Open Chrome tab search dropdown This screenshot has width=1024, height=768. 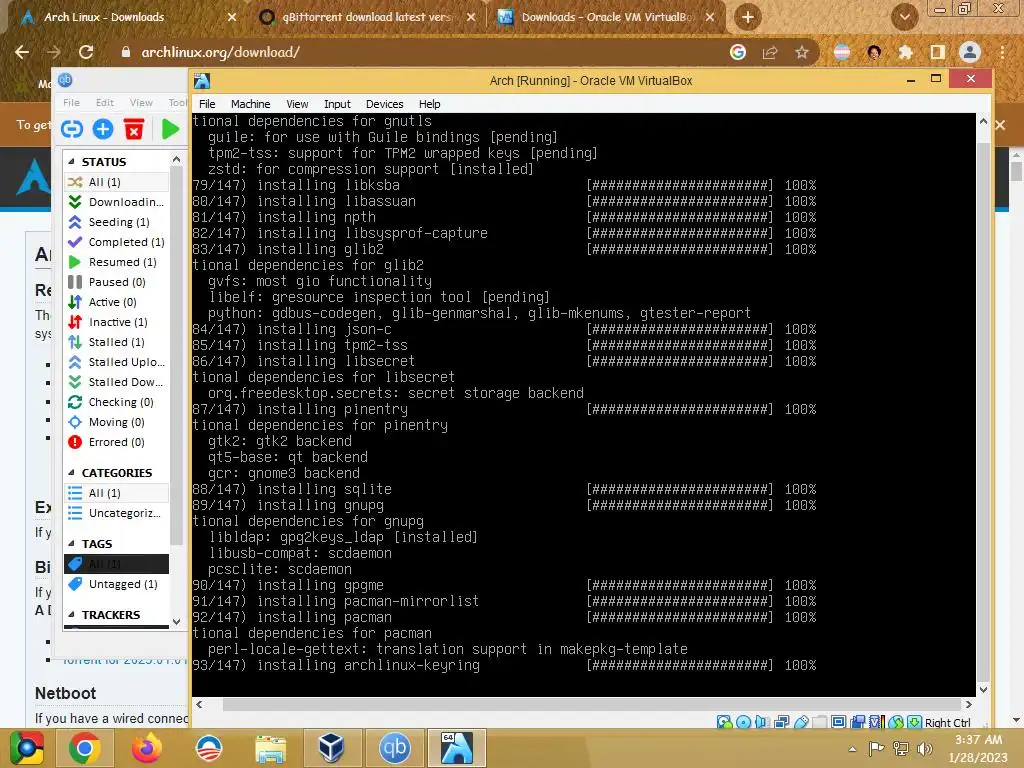point(905,17)
